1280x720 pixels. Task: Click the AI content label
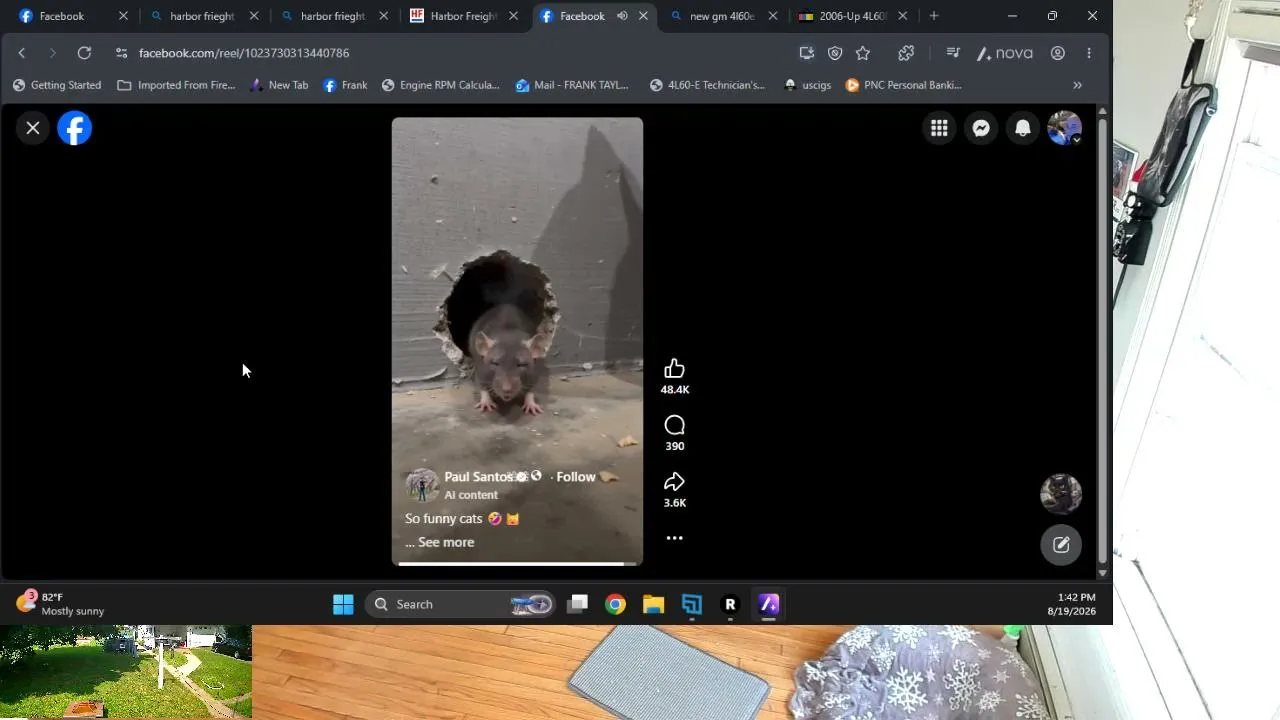click(471, 495)
